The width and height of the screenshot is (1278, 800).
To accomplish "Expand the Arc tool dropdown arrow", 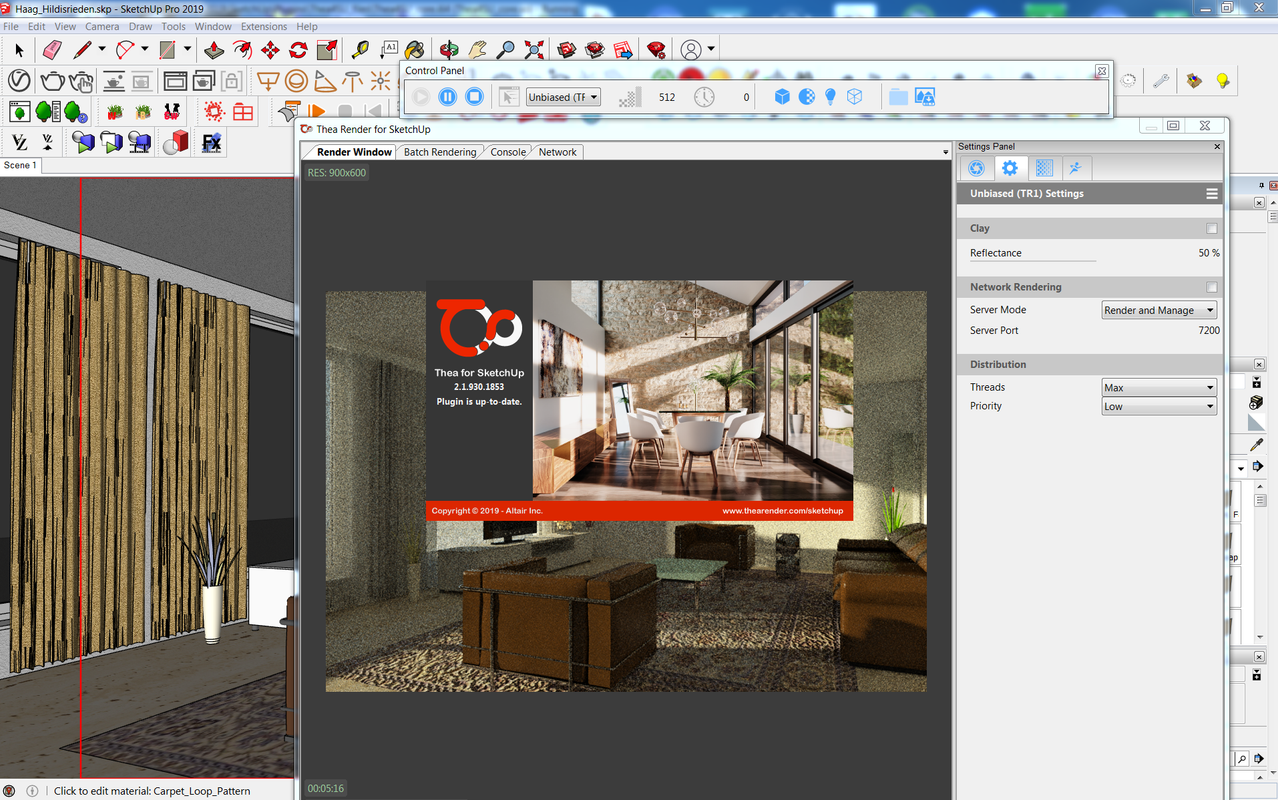I will coord(145,49).
